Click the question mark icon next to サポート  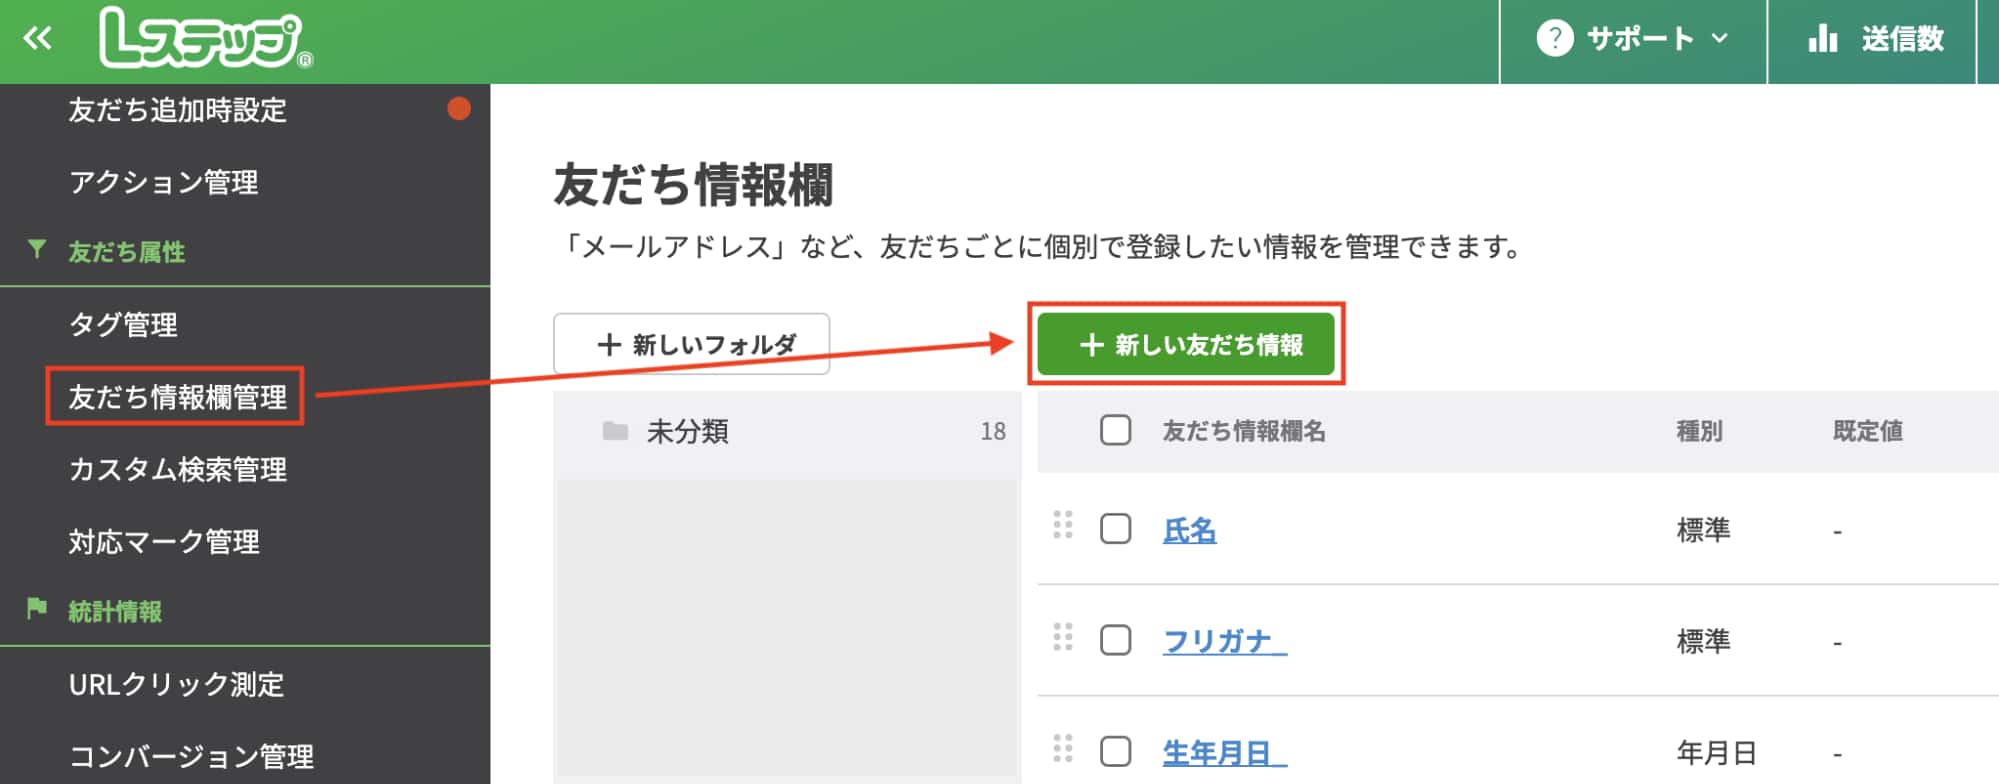pyautogui.click(x=1557, y=38)
